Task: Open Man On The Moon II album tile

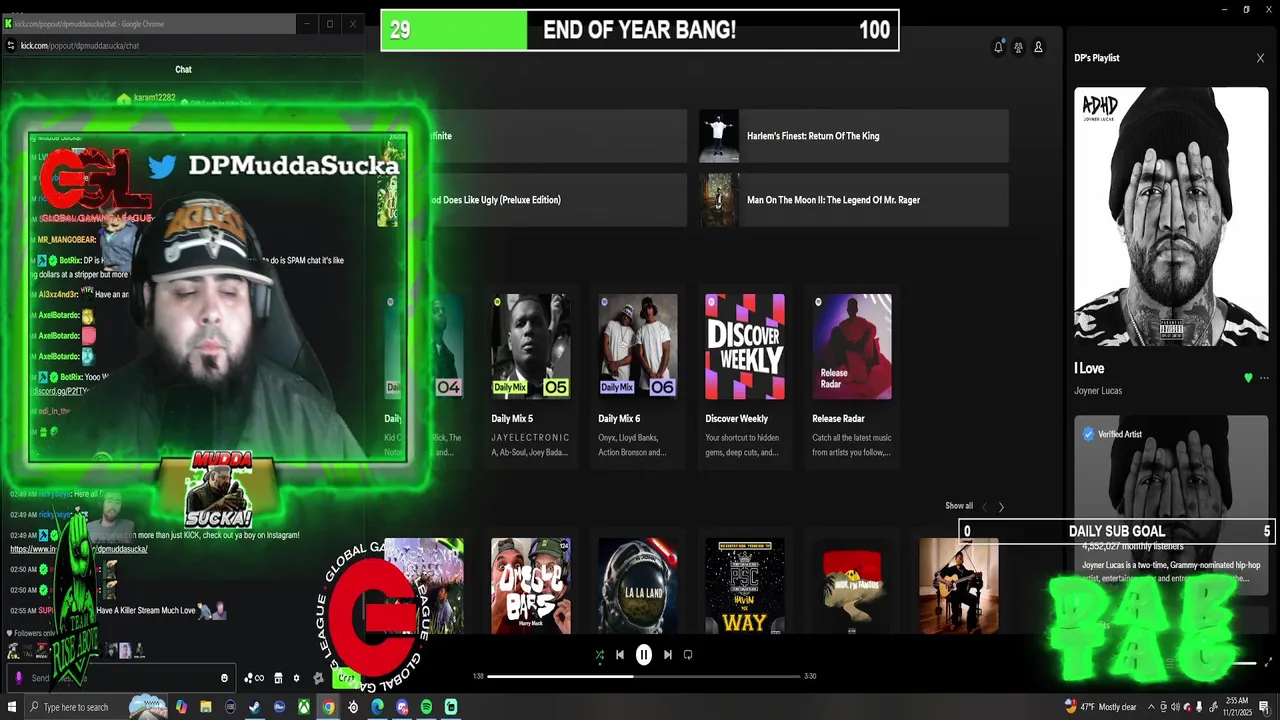Action: click(x=854, y=200)
